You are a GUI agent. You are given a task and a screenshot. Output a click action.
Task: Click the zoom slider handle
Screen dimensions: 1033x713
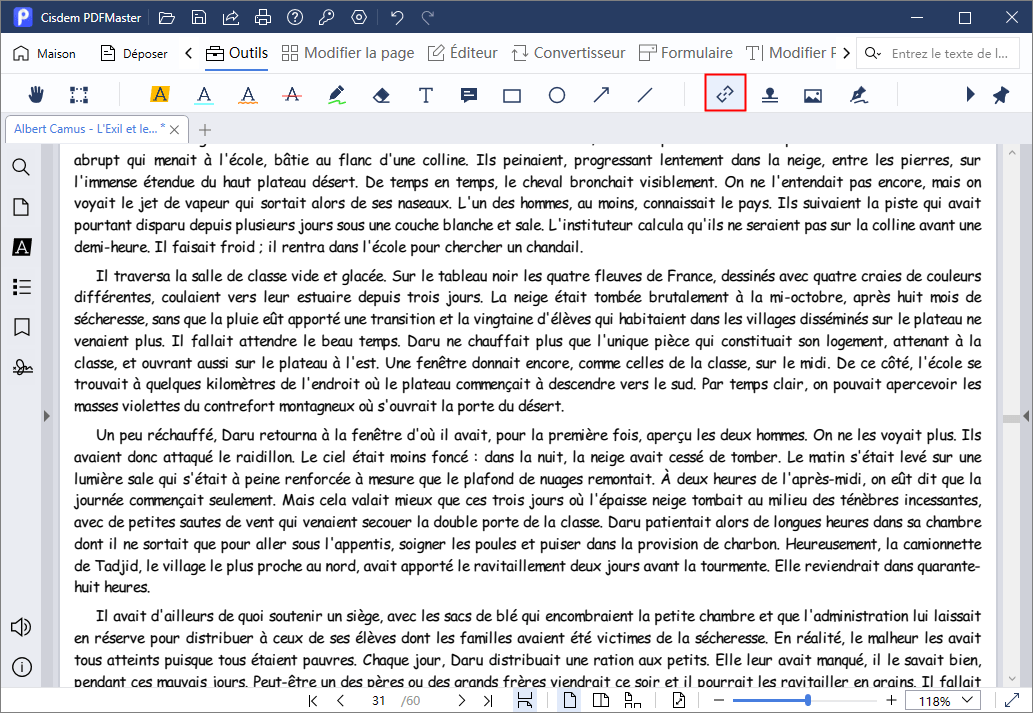click(808, 700)
